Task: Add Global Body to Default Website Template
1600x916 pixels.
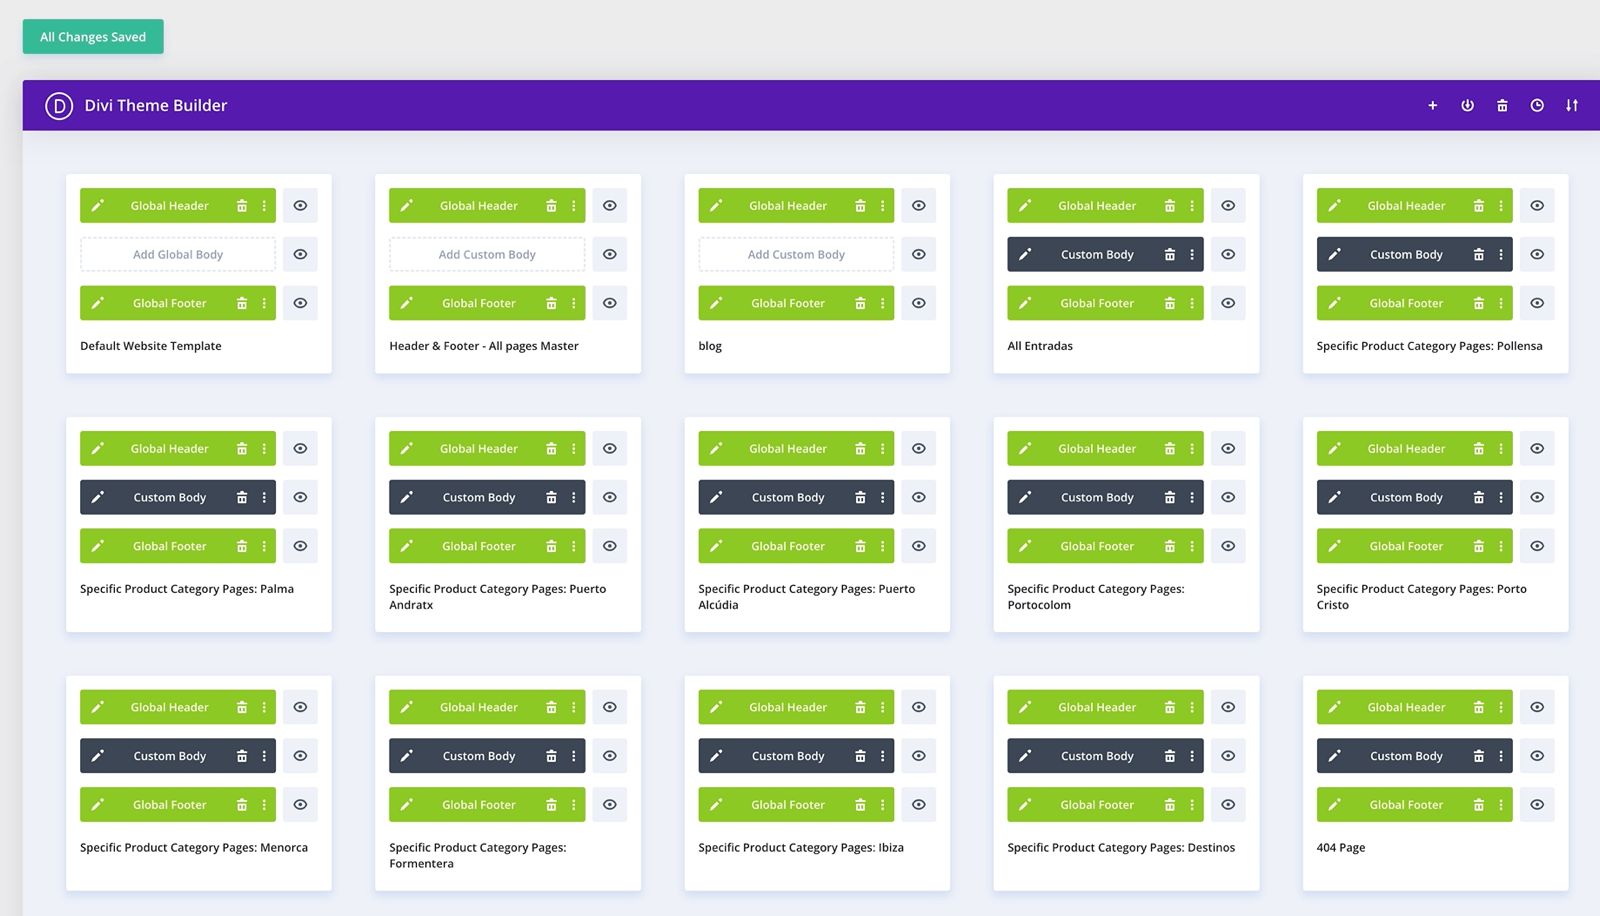Action: pos(178,254)
